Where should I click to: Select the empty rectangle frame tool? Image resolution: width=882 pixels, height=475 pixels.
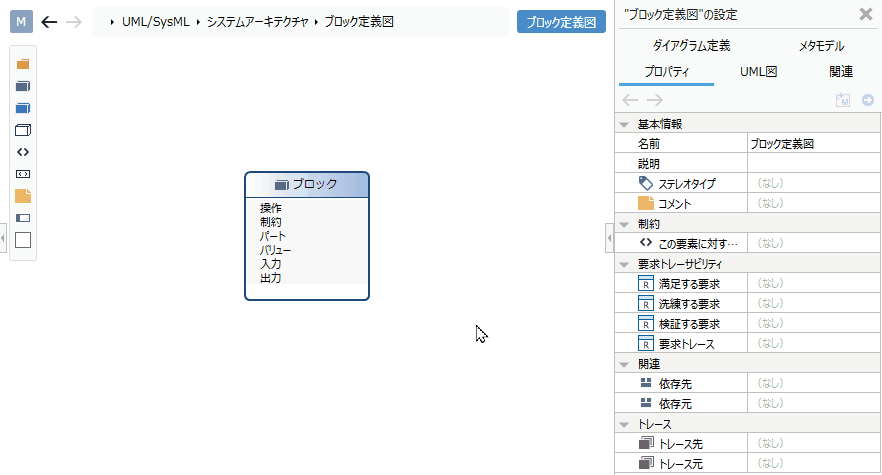(x=23, y=240)
